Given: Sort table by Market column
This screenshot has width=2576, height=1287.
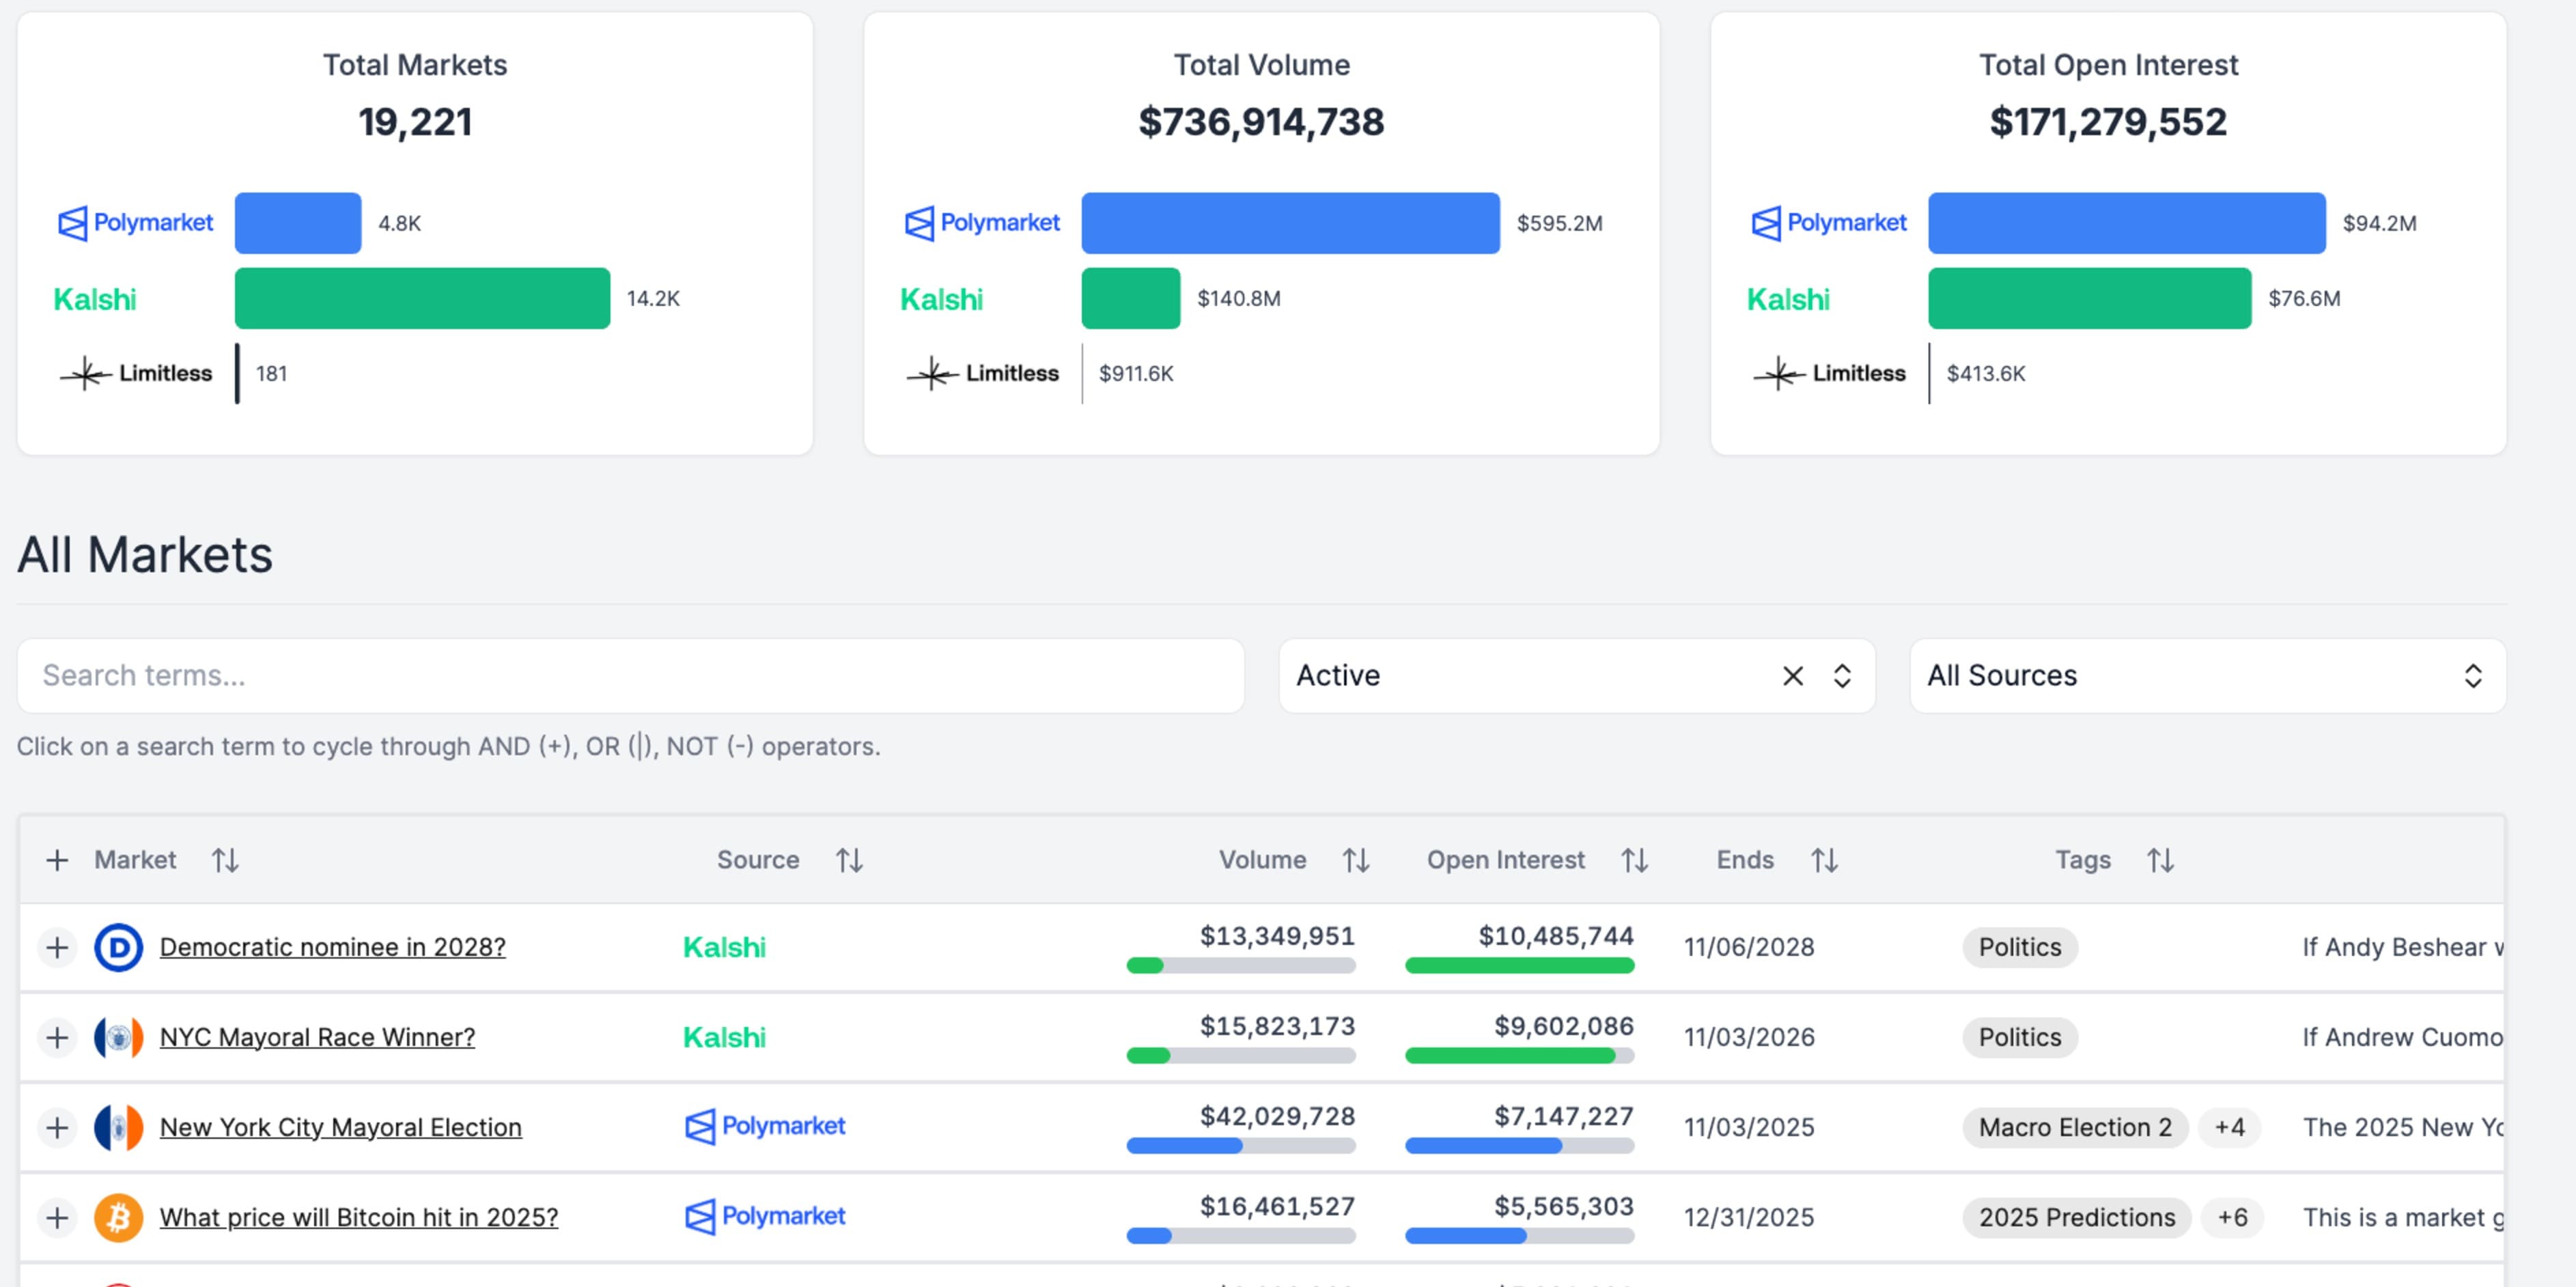Looking at the screenshot, I should pyautogui.click(x=225, y=860).
